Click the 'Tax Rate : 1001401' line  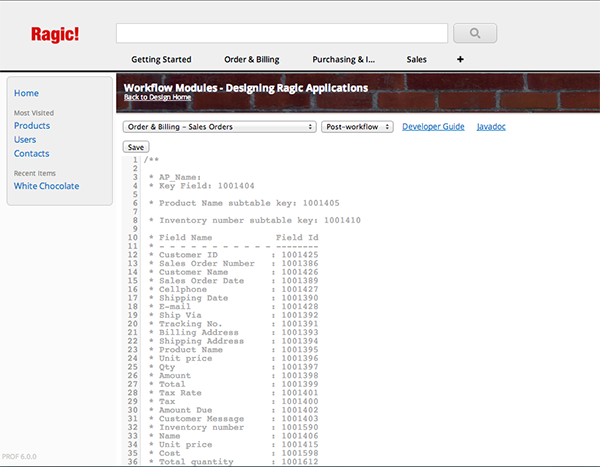pyautogui.click(x=233, y=393)
